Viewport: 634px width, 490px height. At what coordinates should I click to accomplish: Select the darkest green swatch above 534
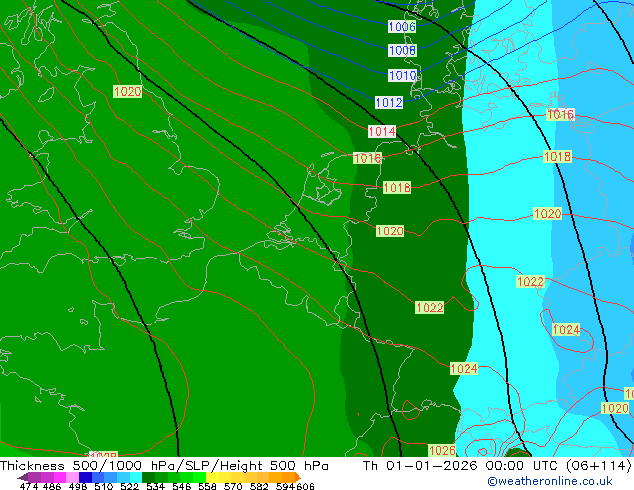tap(148, 477)
